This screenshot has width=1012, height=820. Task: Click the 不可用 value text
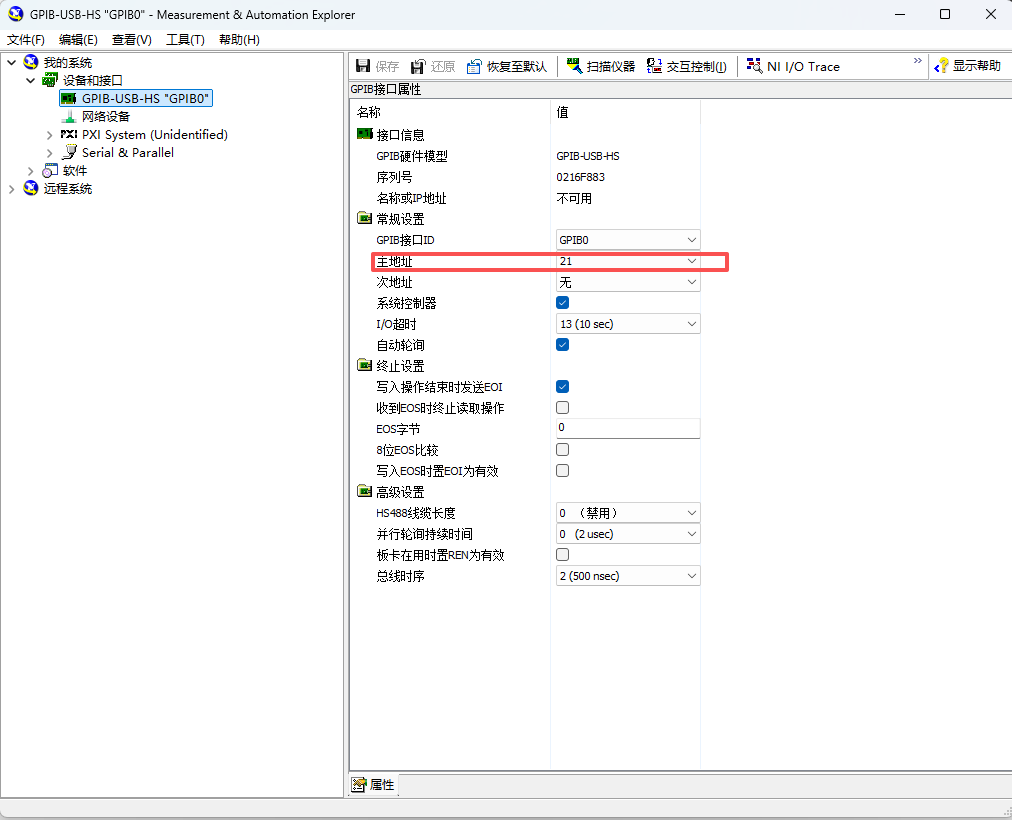tap(574, 198)
